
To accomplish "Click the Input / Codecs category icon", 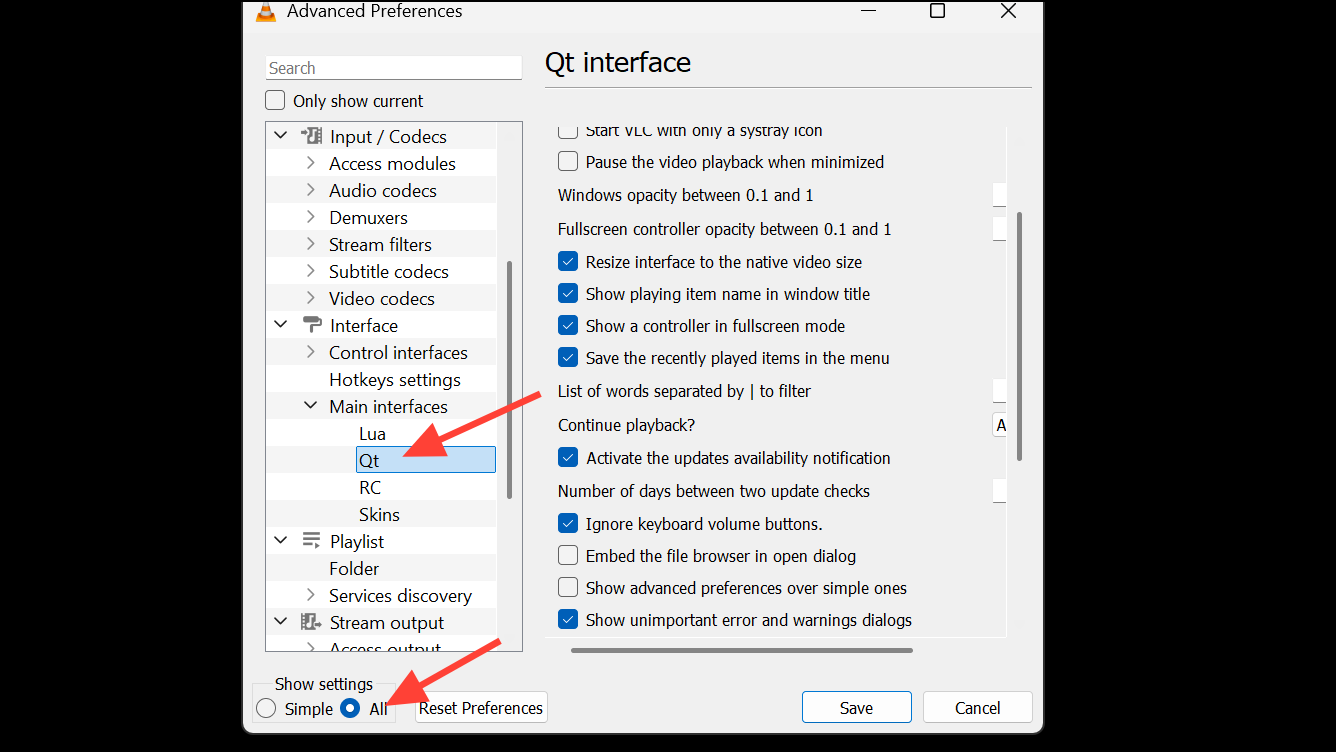I will 313,136.
